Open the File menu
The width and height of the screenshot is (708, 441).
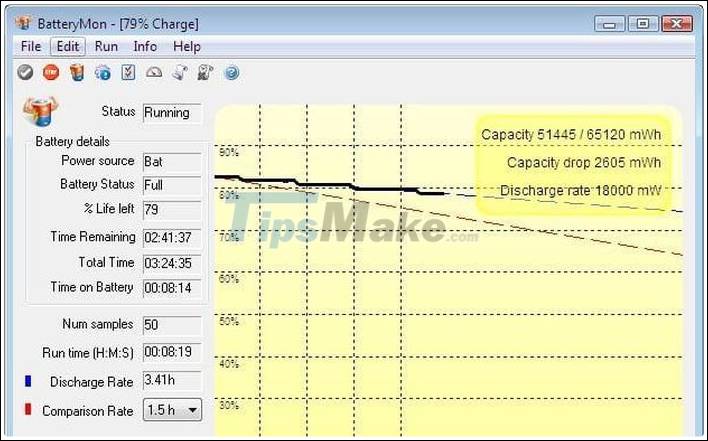pos(31,46)
